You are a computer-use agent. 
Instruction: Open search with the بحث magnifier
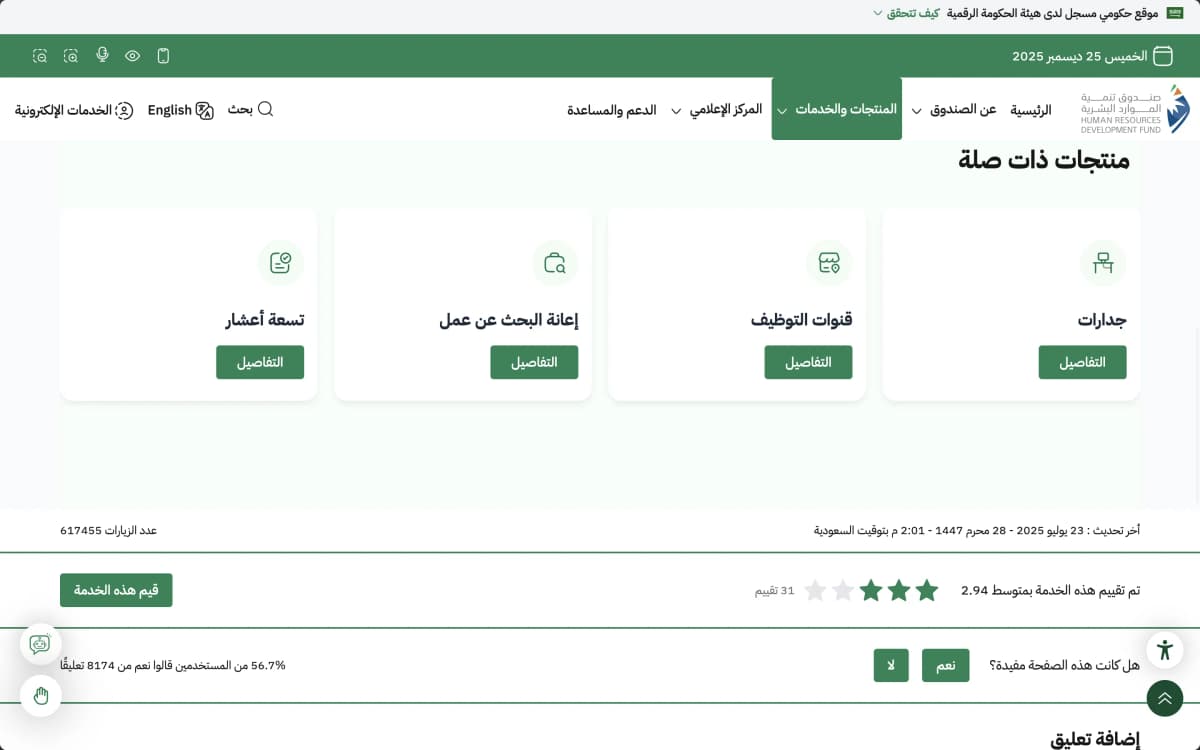pyautogui.click(x=250, y=109)
